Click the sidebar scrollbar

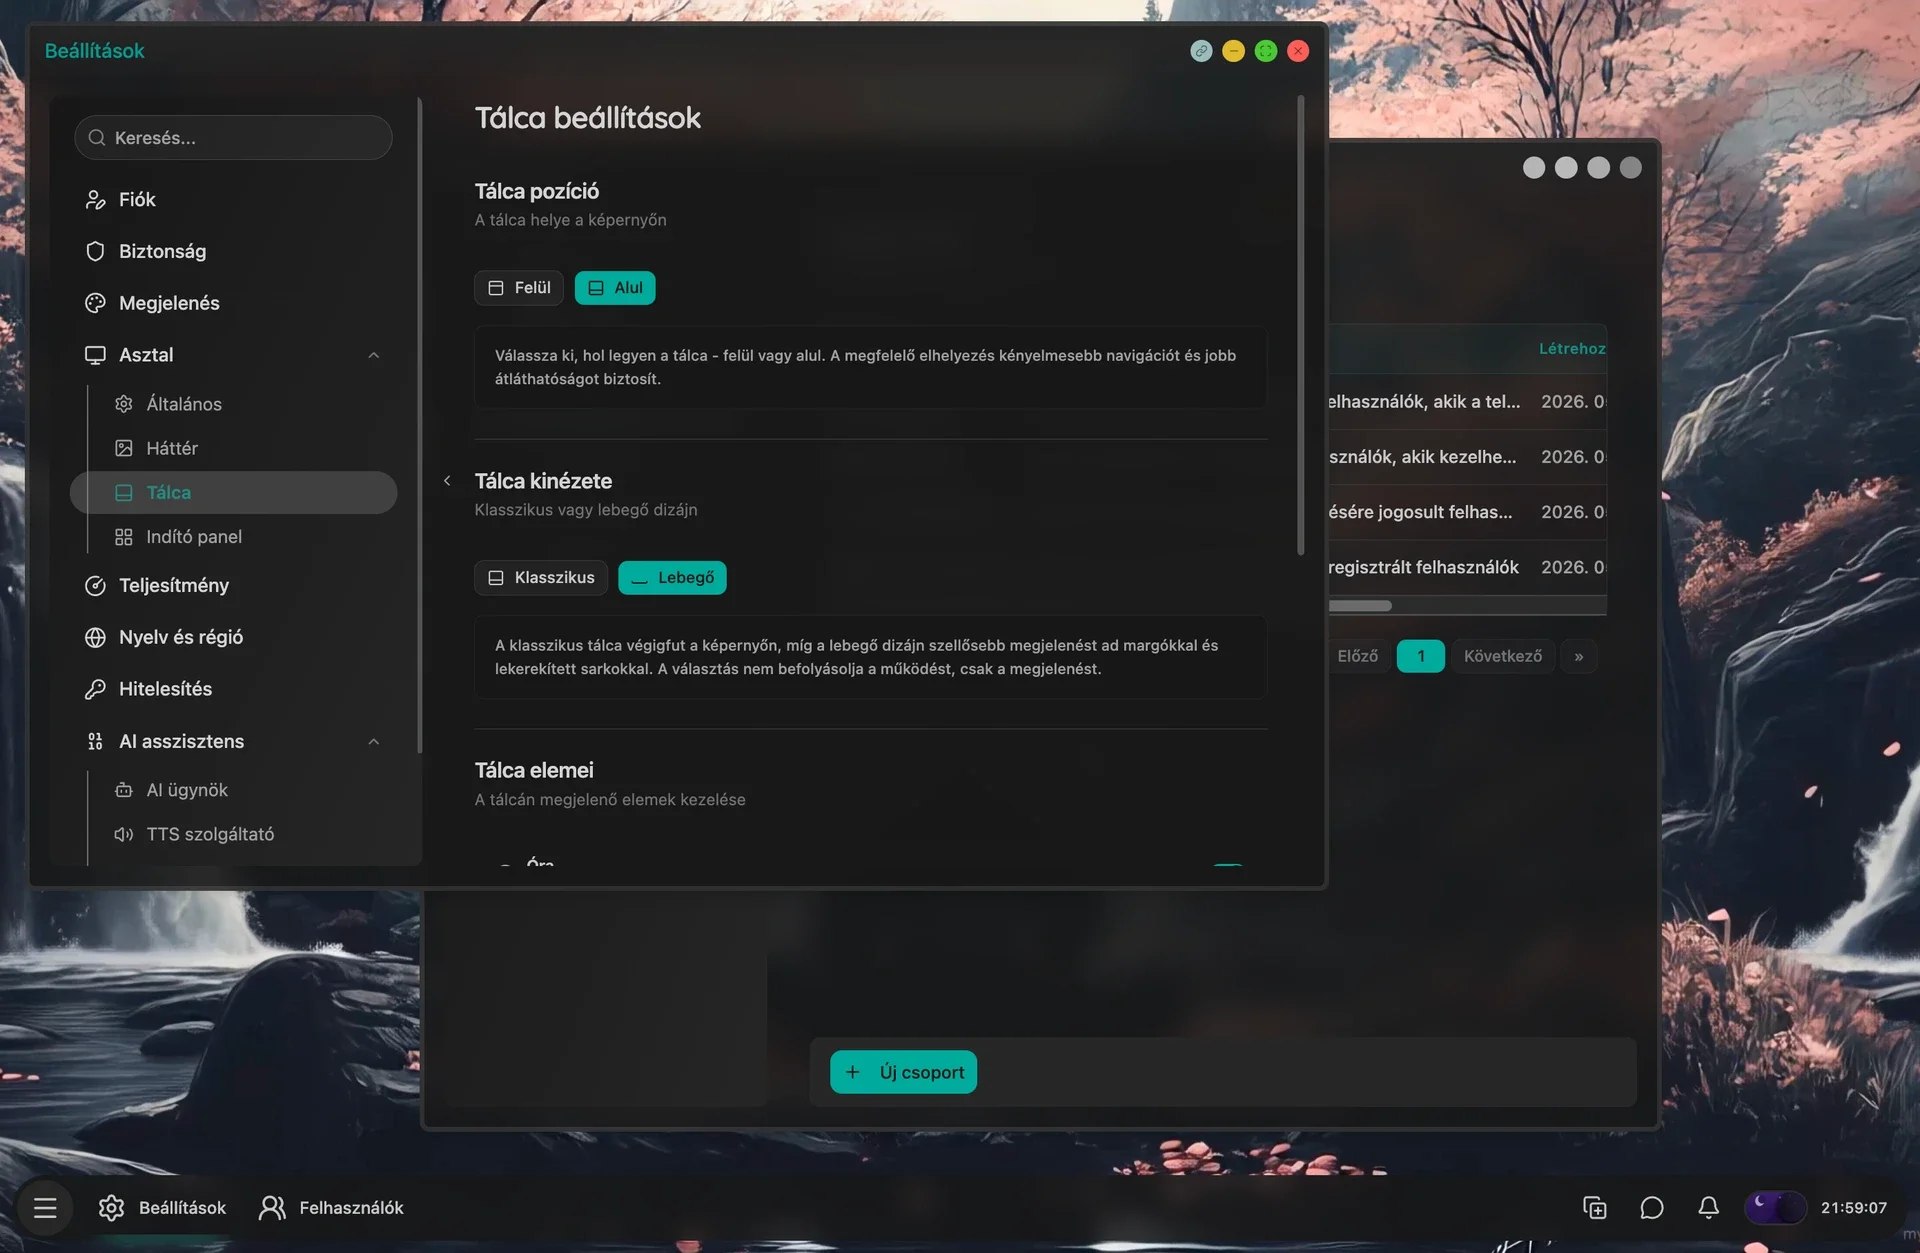[419, 425]
